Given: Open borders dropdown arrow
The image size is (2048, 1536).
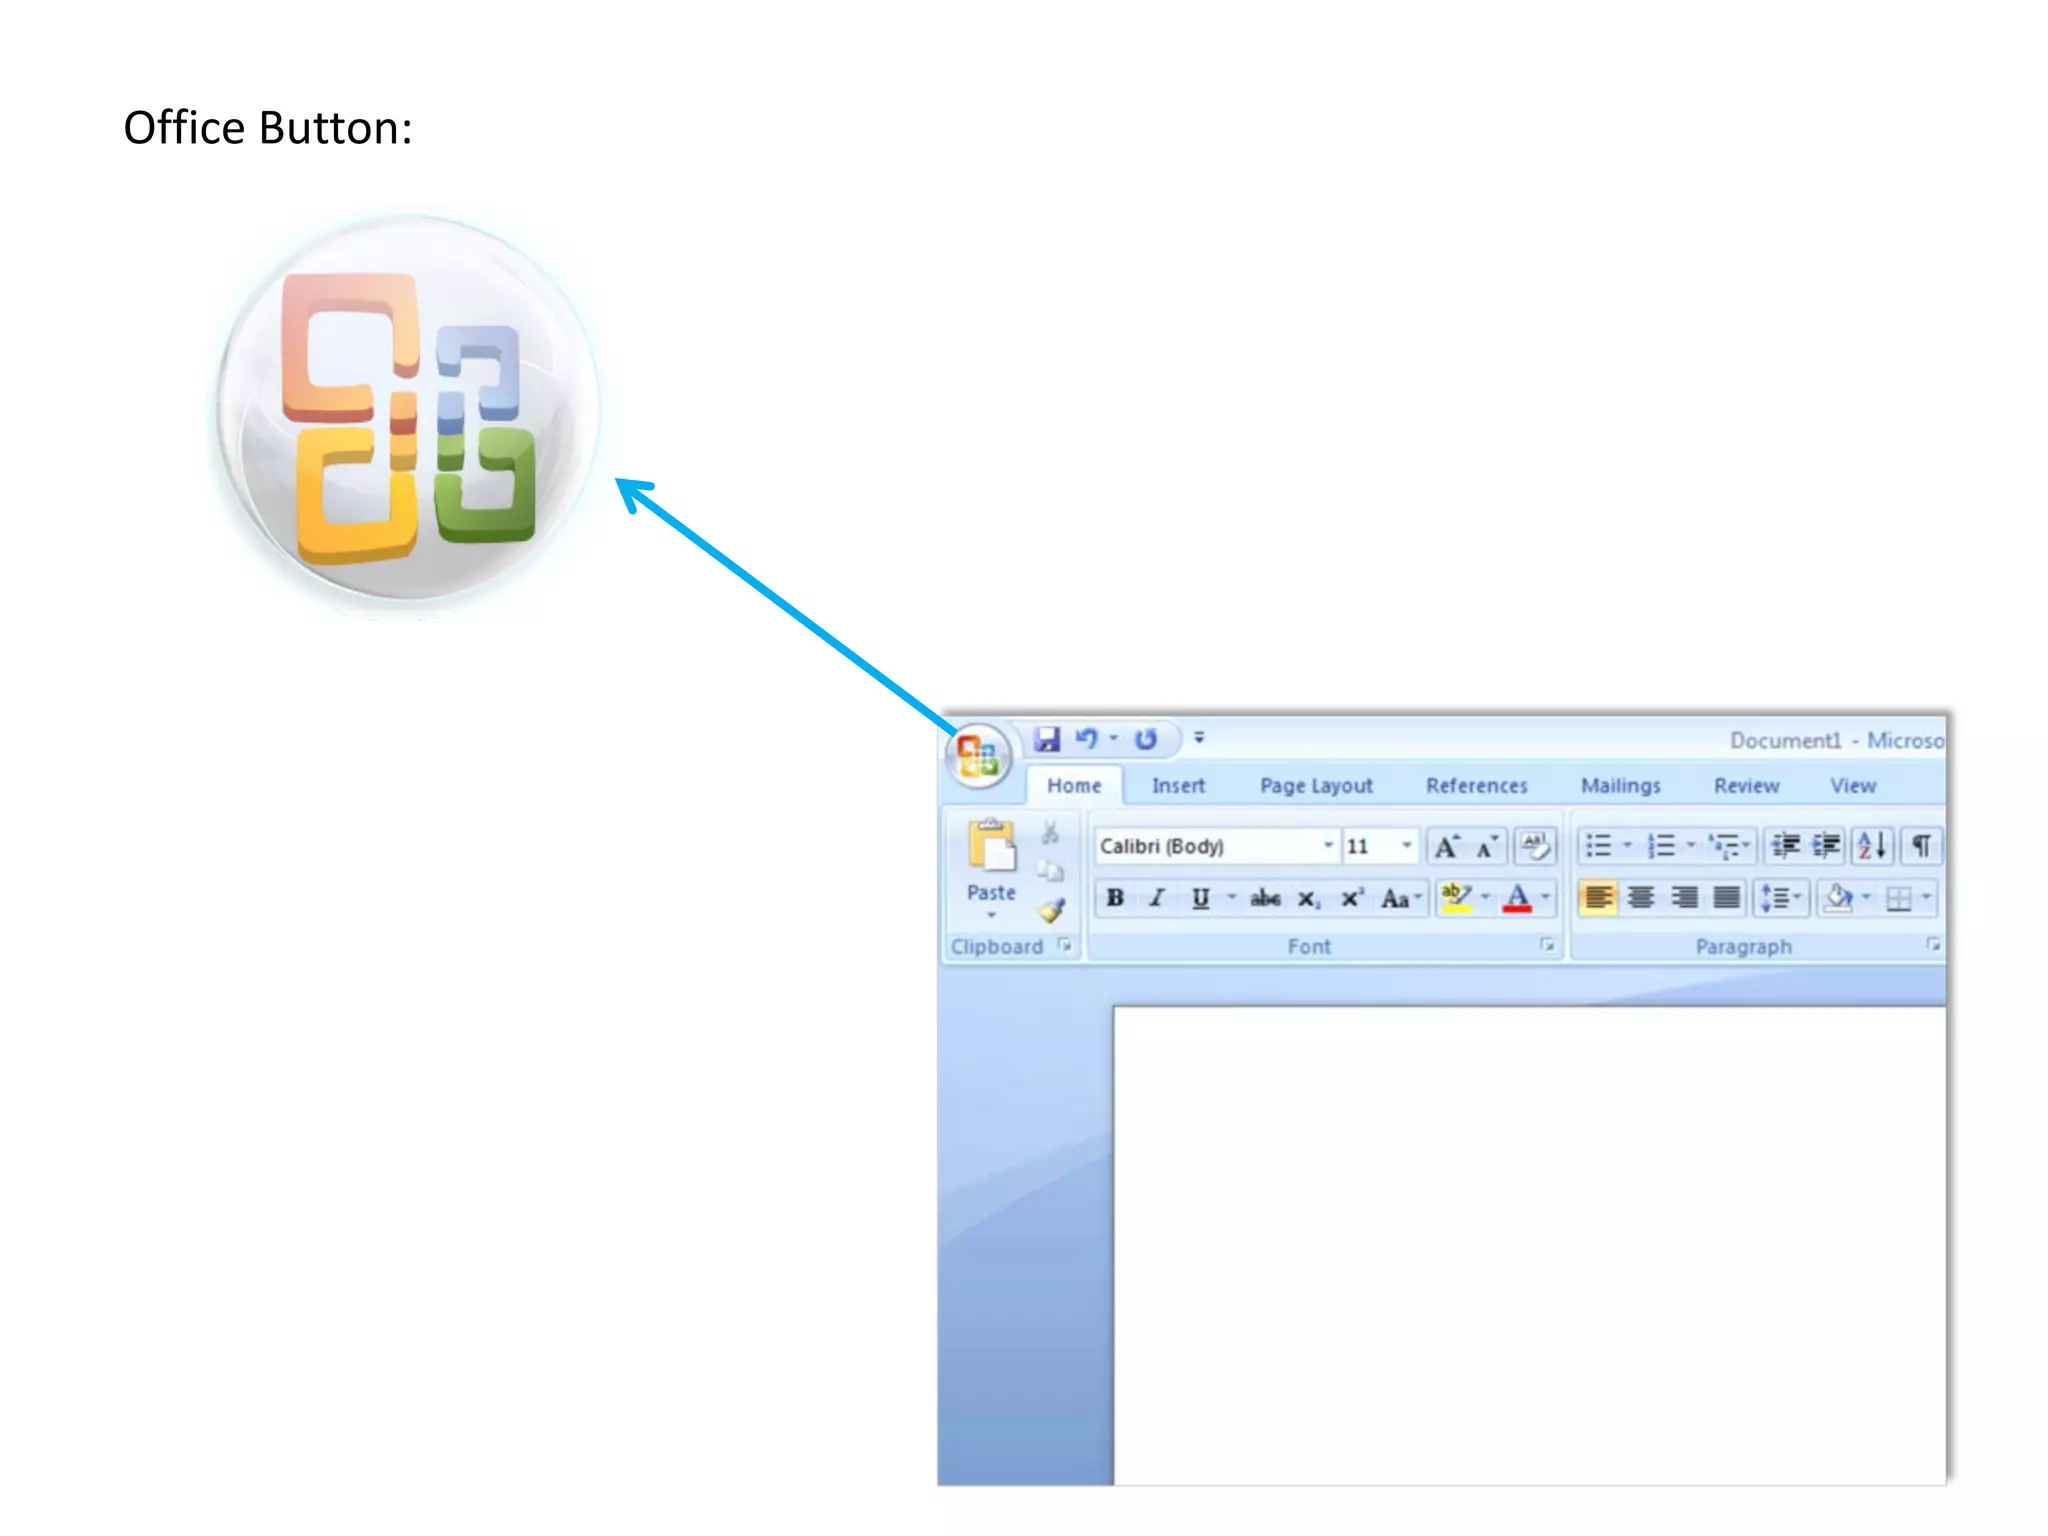Looking at the screenshot, I should 1926,897.
